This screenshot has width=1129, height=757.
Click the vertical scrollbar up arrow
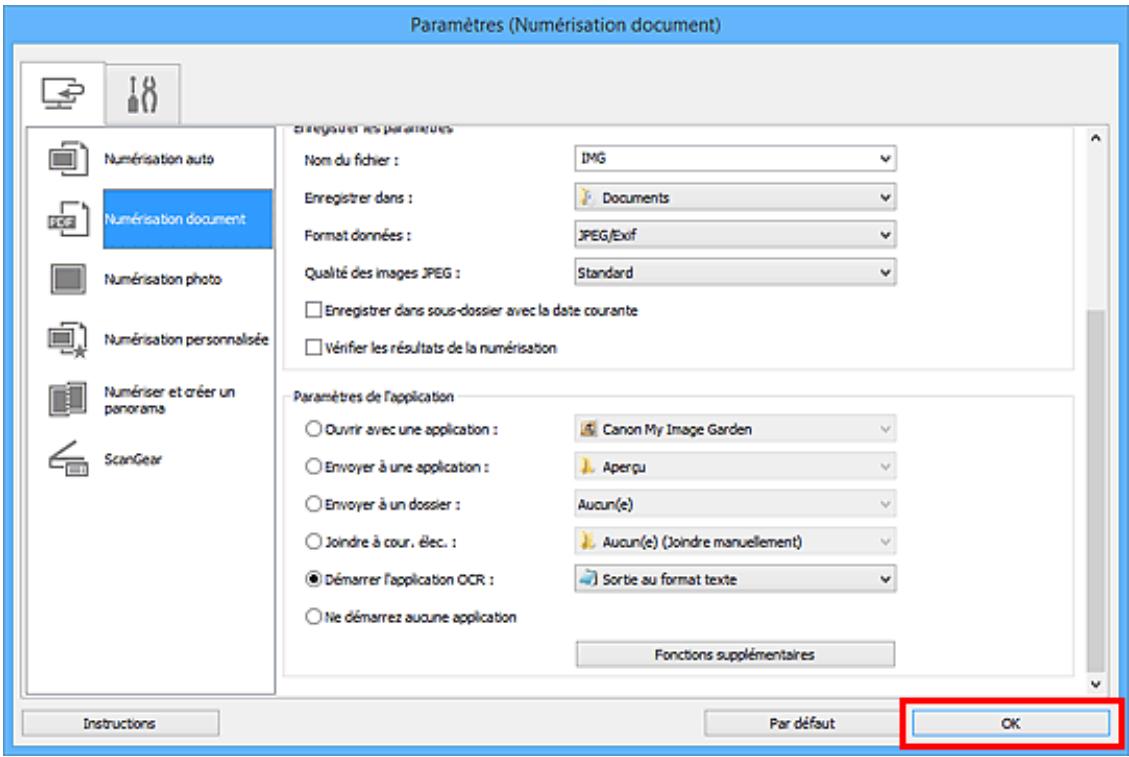(1098, 136)
